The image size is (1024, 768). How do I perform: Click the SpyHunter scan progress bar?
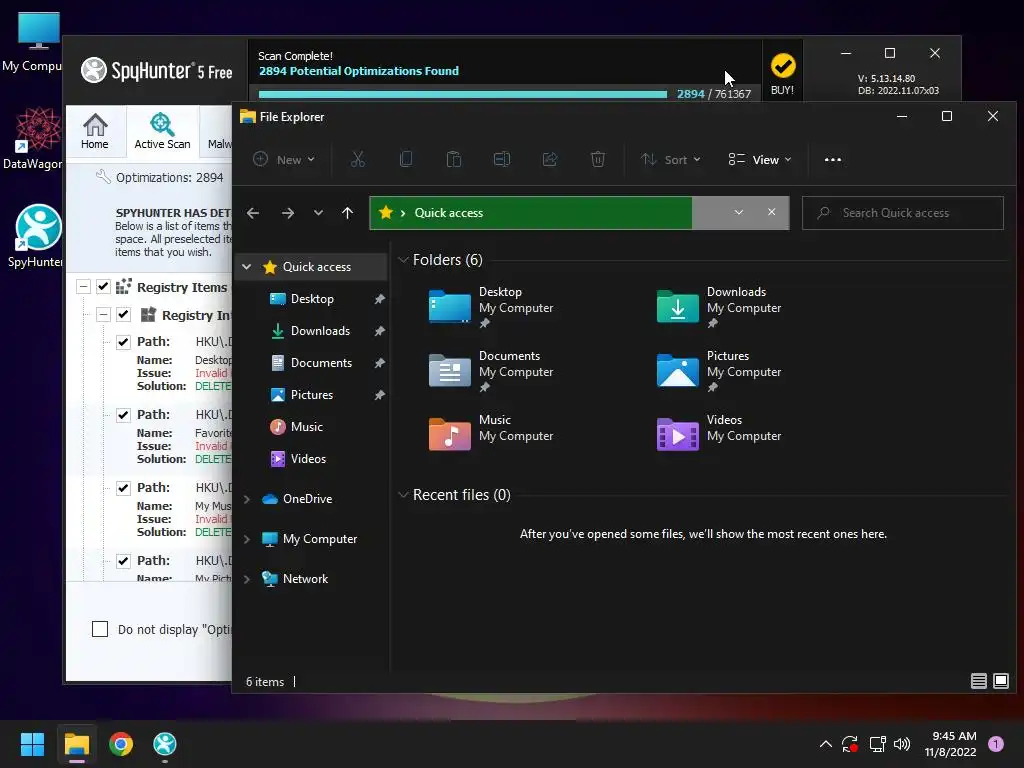point(462,95)
